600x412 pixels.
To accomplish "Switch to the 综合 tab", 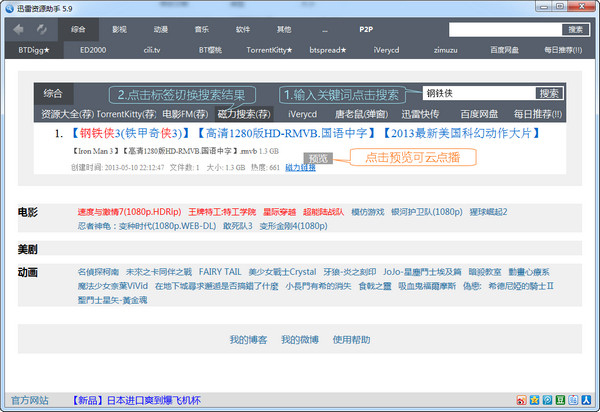I will pos(78,29).
